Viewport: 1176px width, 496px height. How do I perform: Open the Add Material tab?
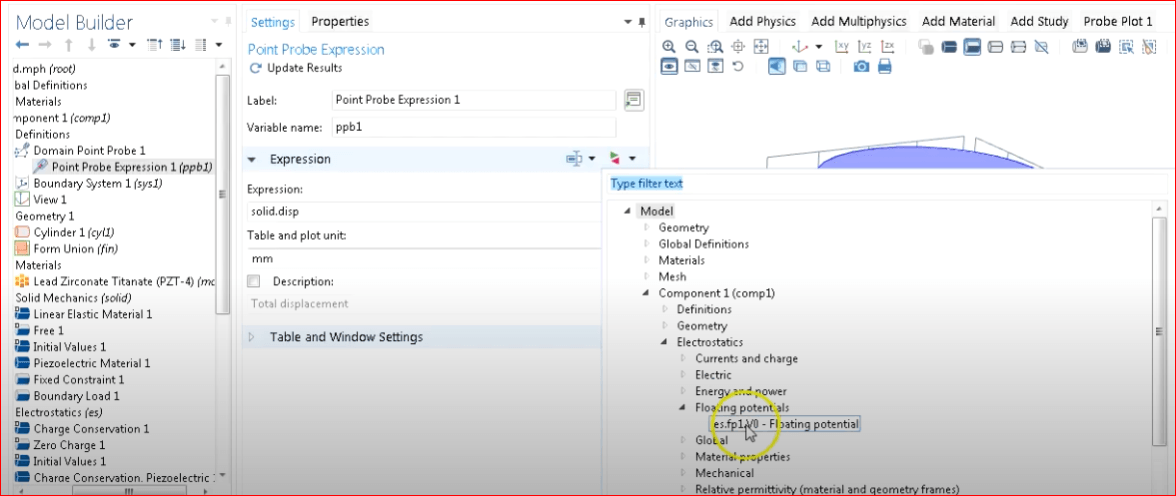point(958,22)
